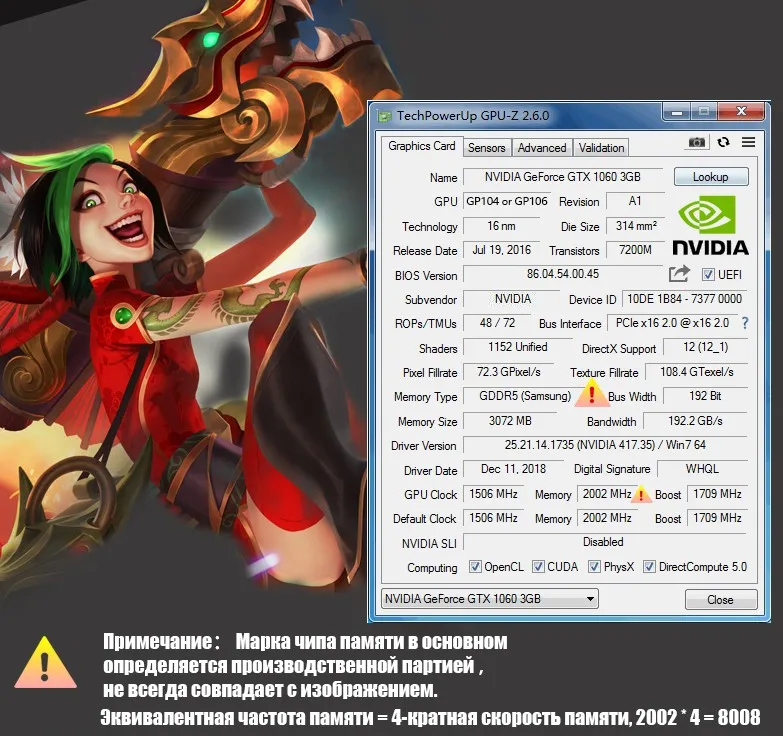This screenshot has width=783, height=736.
Task: Click the Technology value 16 nm
Action: 501,226
